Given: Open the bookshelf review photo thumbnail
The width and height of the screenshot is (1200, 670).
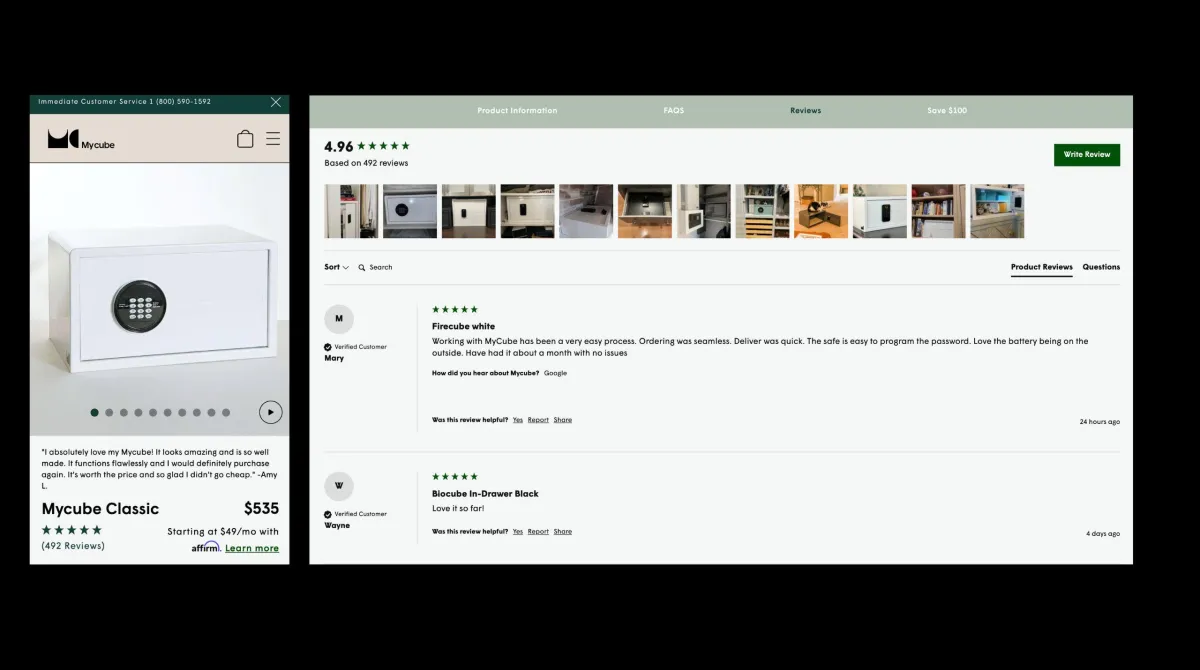Looking at the screenshot, I should (938, 211).
